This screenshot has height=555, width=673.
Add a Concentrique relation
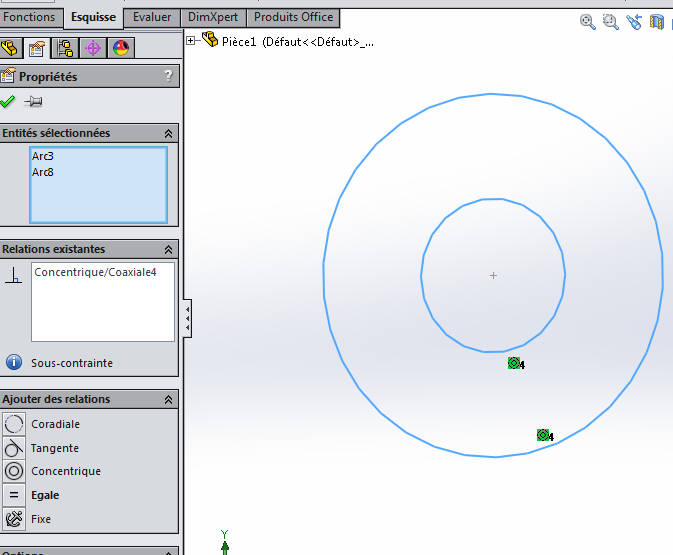(66, 471)
